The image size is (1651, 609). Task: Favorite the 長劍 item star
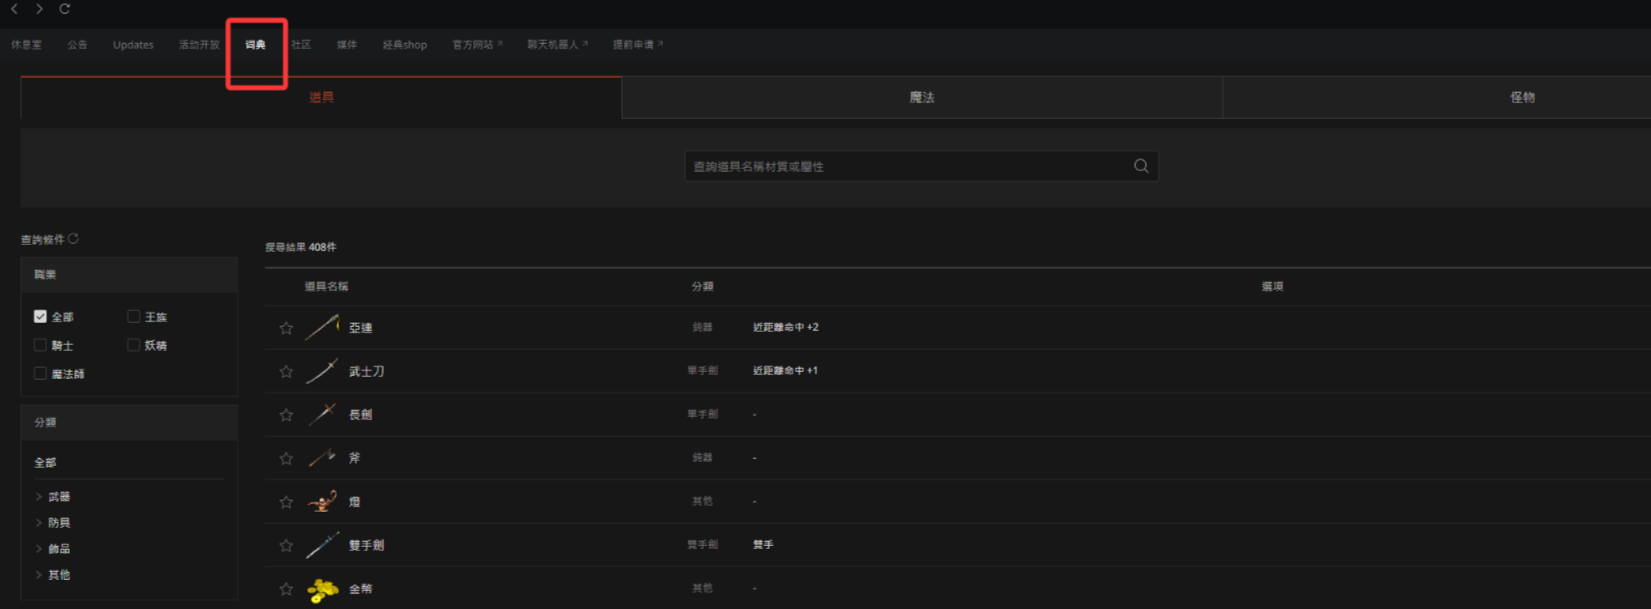[x=286, y=415]
